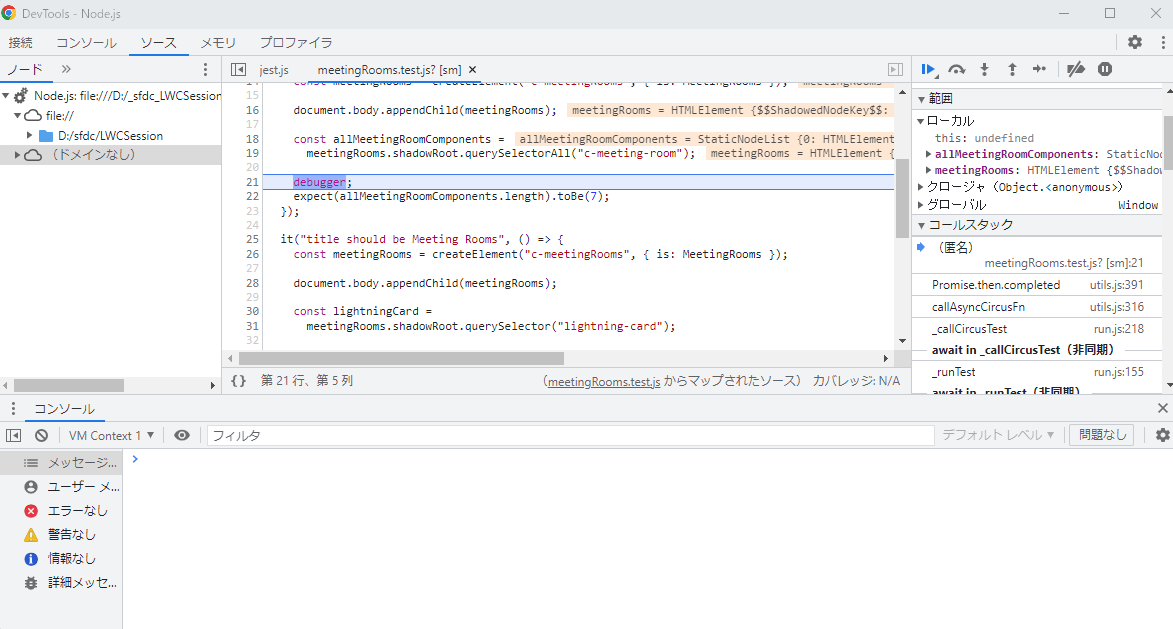Click the navigator pane horizontal scrollbar
This screenshot has width=1173, height=629.
69,385
